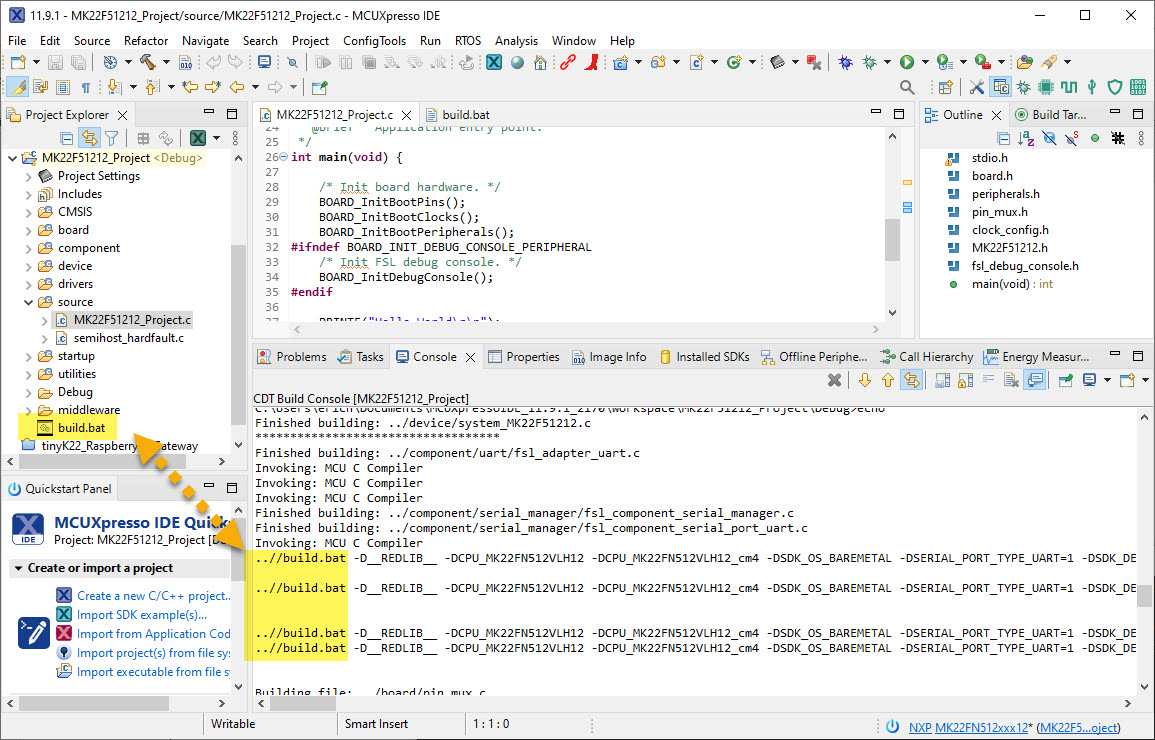
Task: Click the Collapse All icon in Project Explorer
Action: tap(66, 138)
